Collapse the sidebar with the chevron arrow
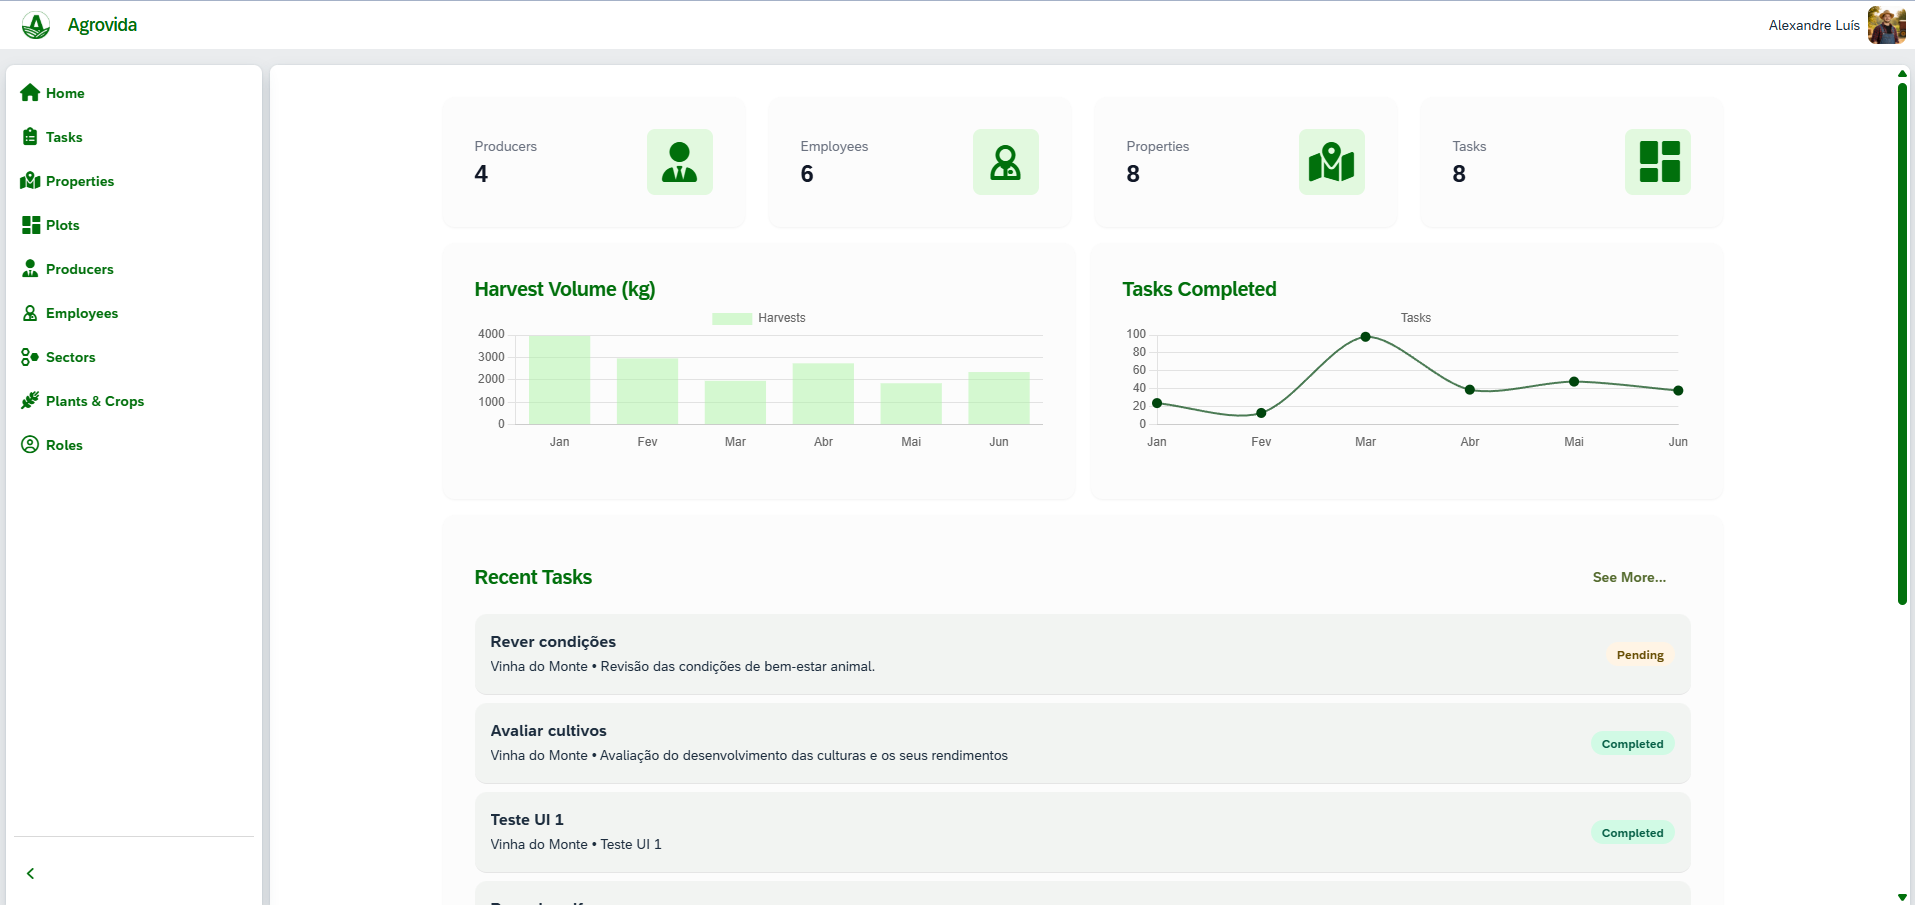1915x905 pixels. (x=31, y=874)
